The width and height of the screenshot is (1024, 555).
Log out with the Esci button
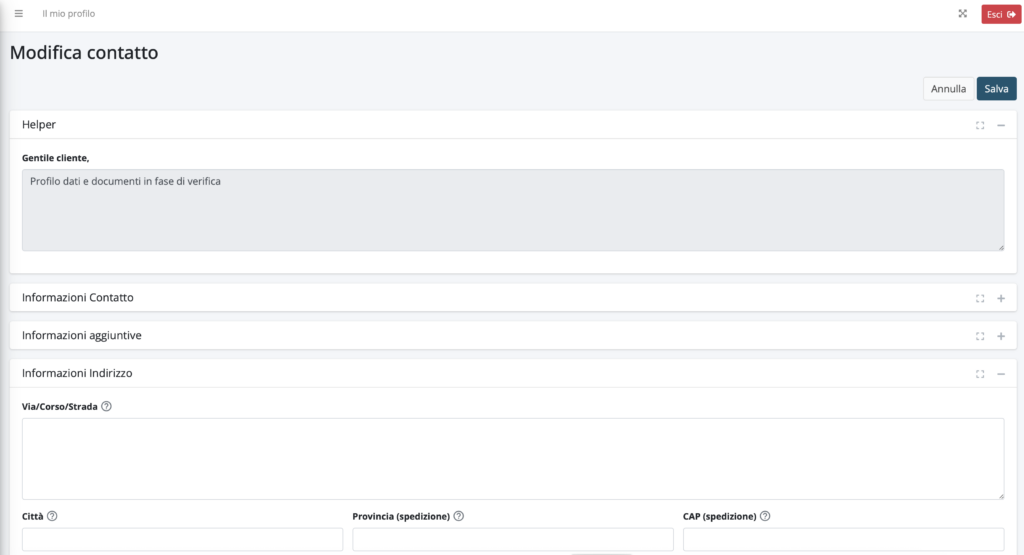coord(1001,14)
